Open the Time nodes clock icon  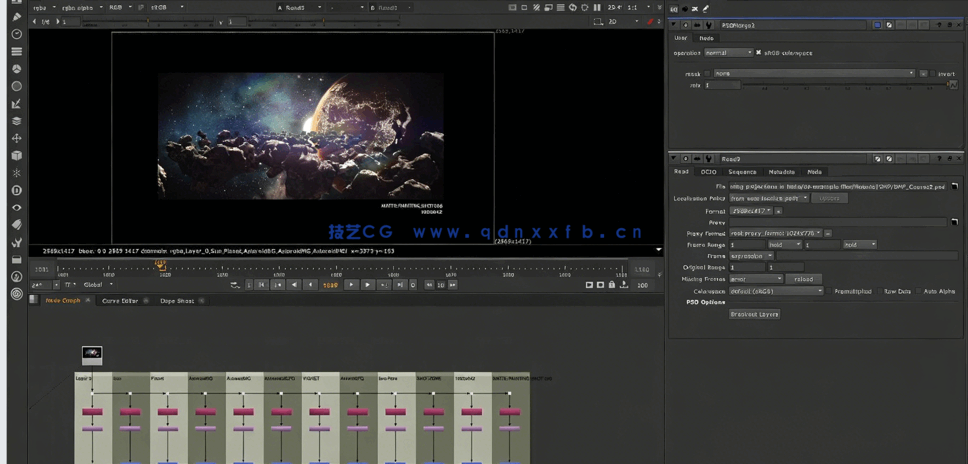tap(16, 34)
